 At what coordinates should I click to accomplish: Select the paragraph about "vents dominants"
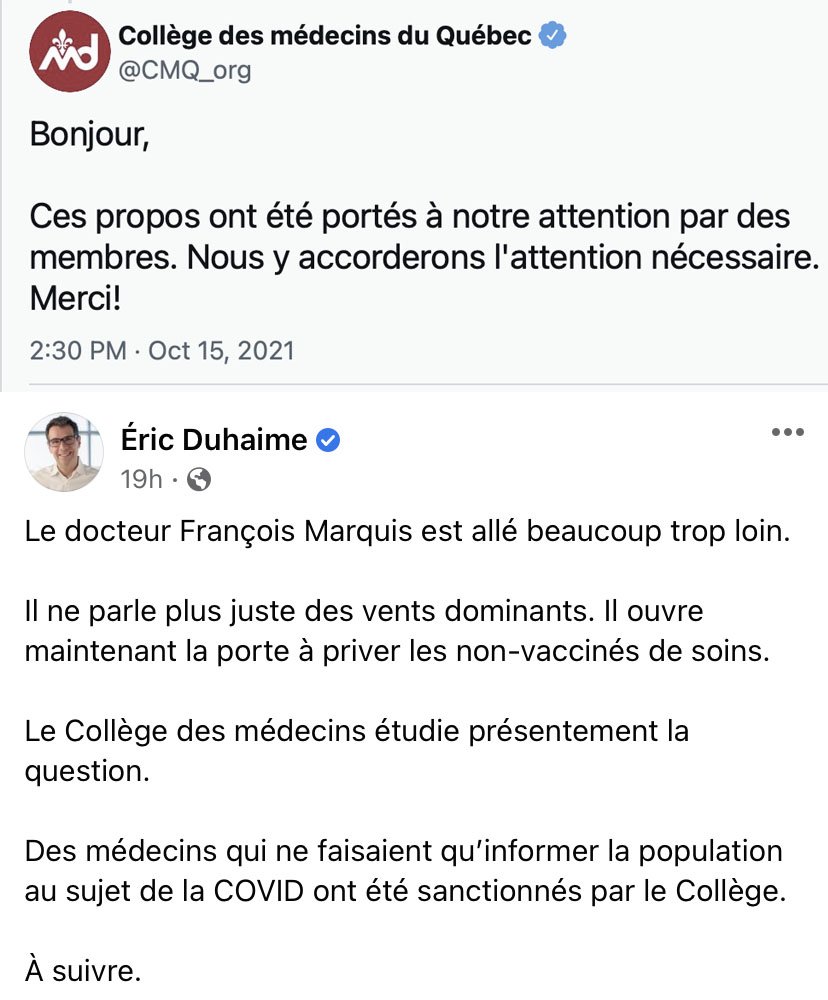397,631
